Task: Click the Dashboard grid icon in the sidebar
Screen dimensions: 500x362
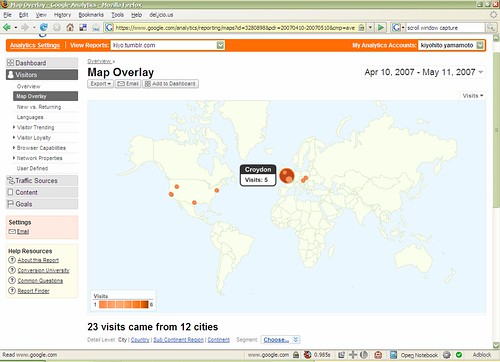Action: pyautogui.click(x=10, y=63)
